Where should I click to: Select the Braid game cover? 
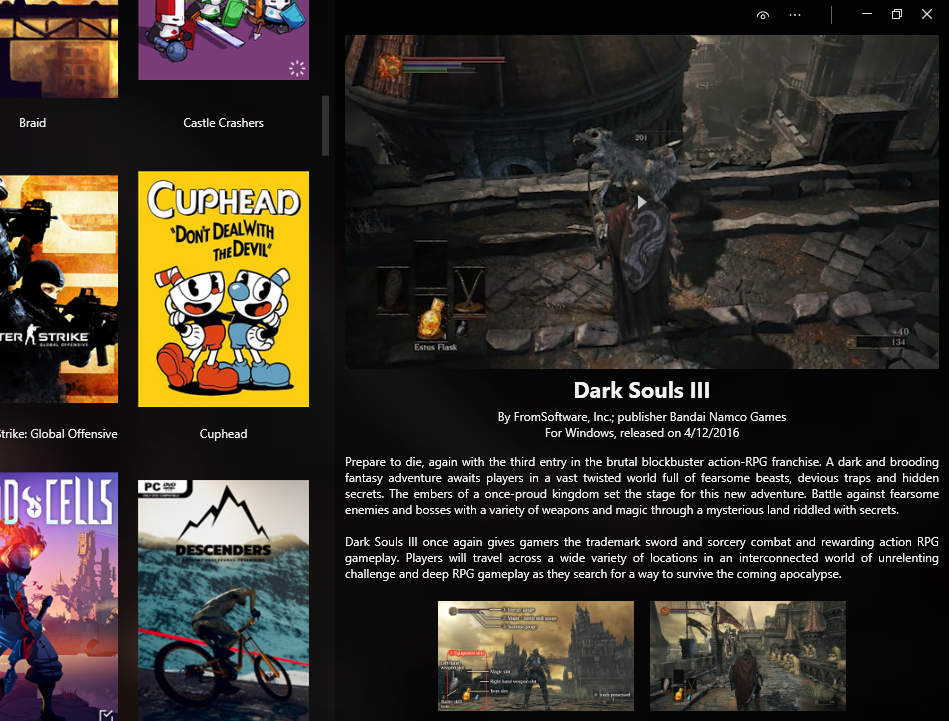59,48
